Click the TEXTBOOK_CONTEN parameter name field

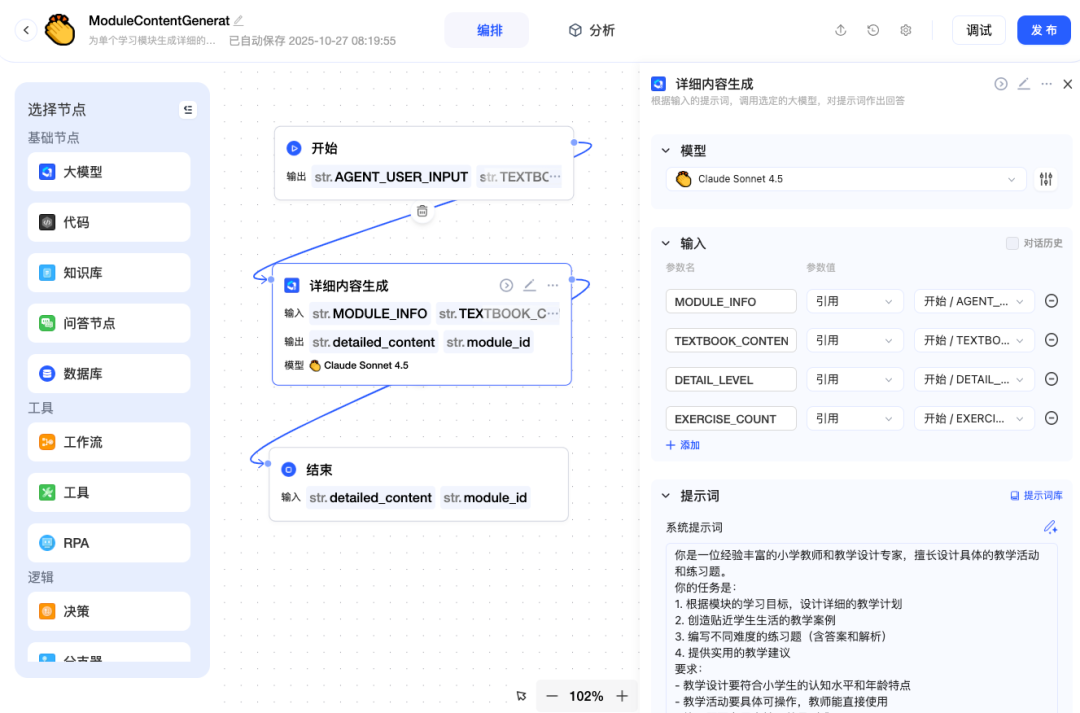(x=731, y=340)
